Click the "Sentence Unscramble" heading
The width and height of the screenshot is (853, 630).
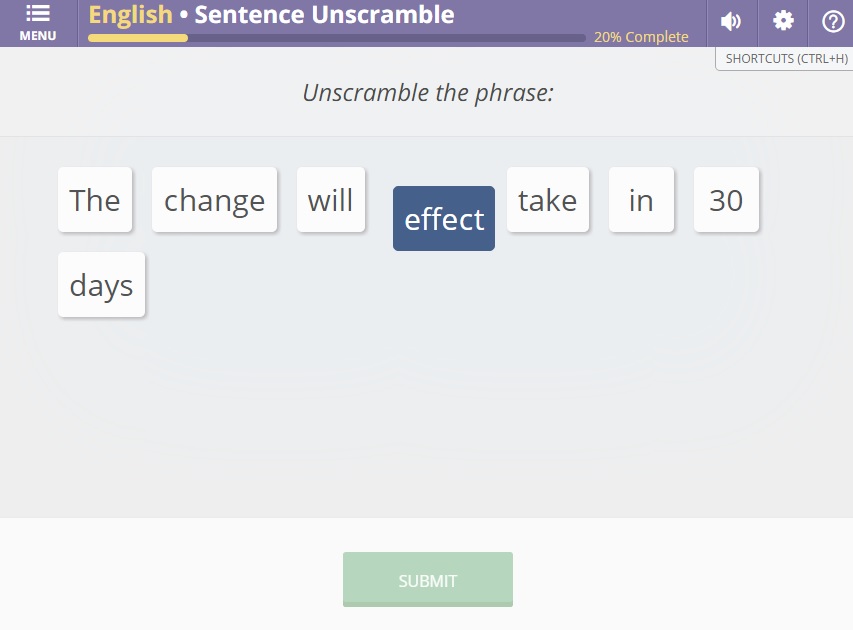tap(324, 15)
